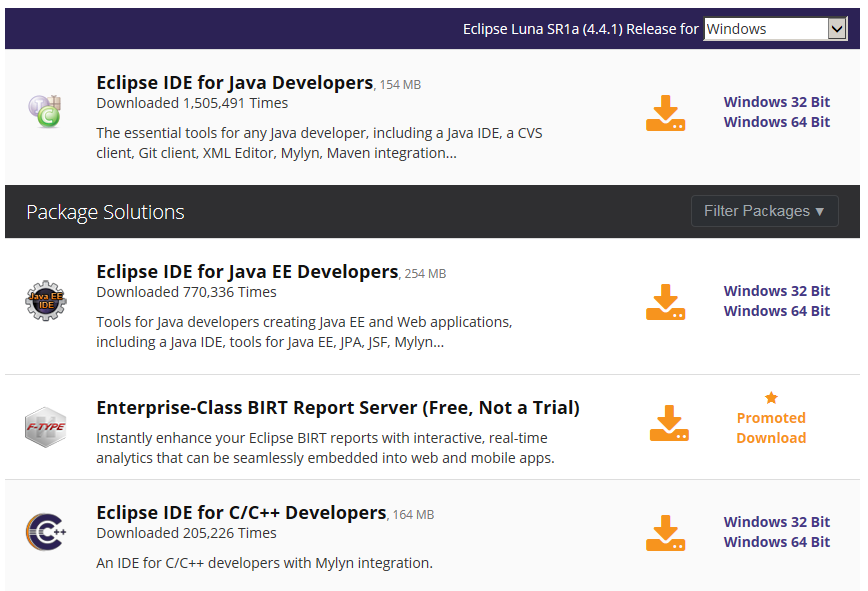Download Windows 32 Bit C/C++ IDE
The width and height of the screenshot is (868, 591).
tap(777, 522)
